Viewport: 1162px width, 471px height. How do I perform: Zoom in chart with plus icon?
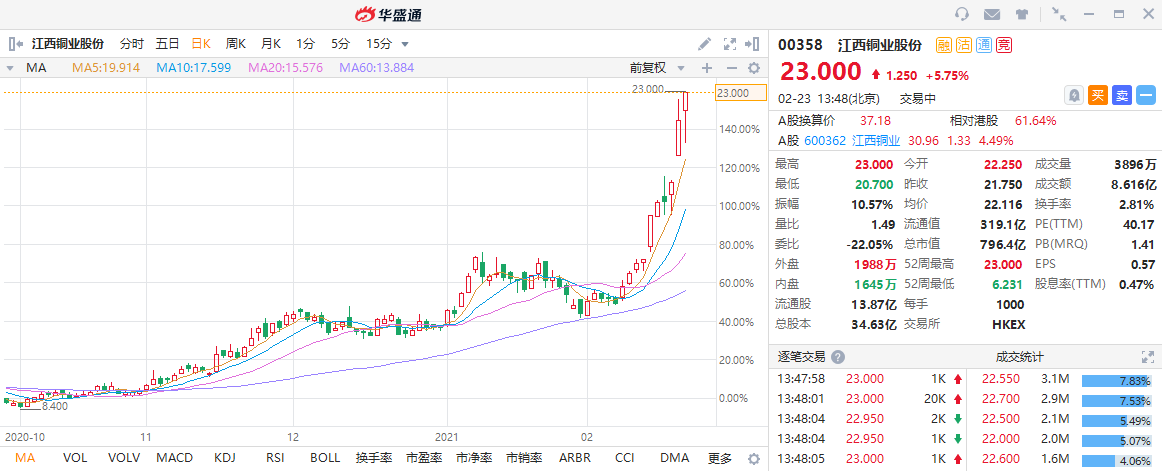click(707, 68)
